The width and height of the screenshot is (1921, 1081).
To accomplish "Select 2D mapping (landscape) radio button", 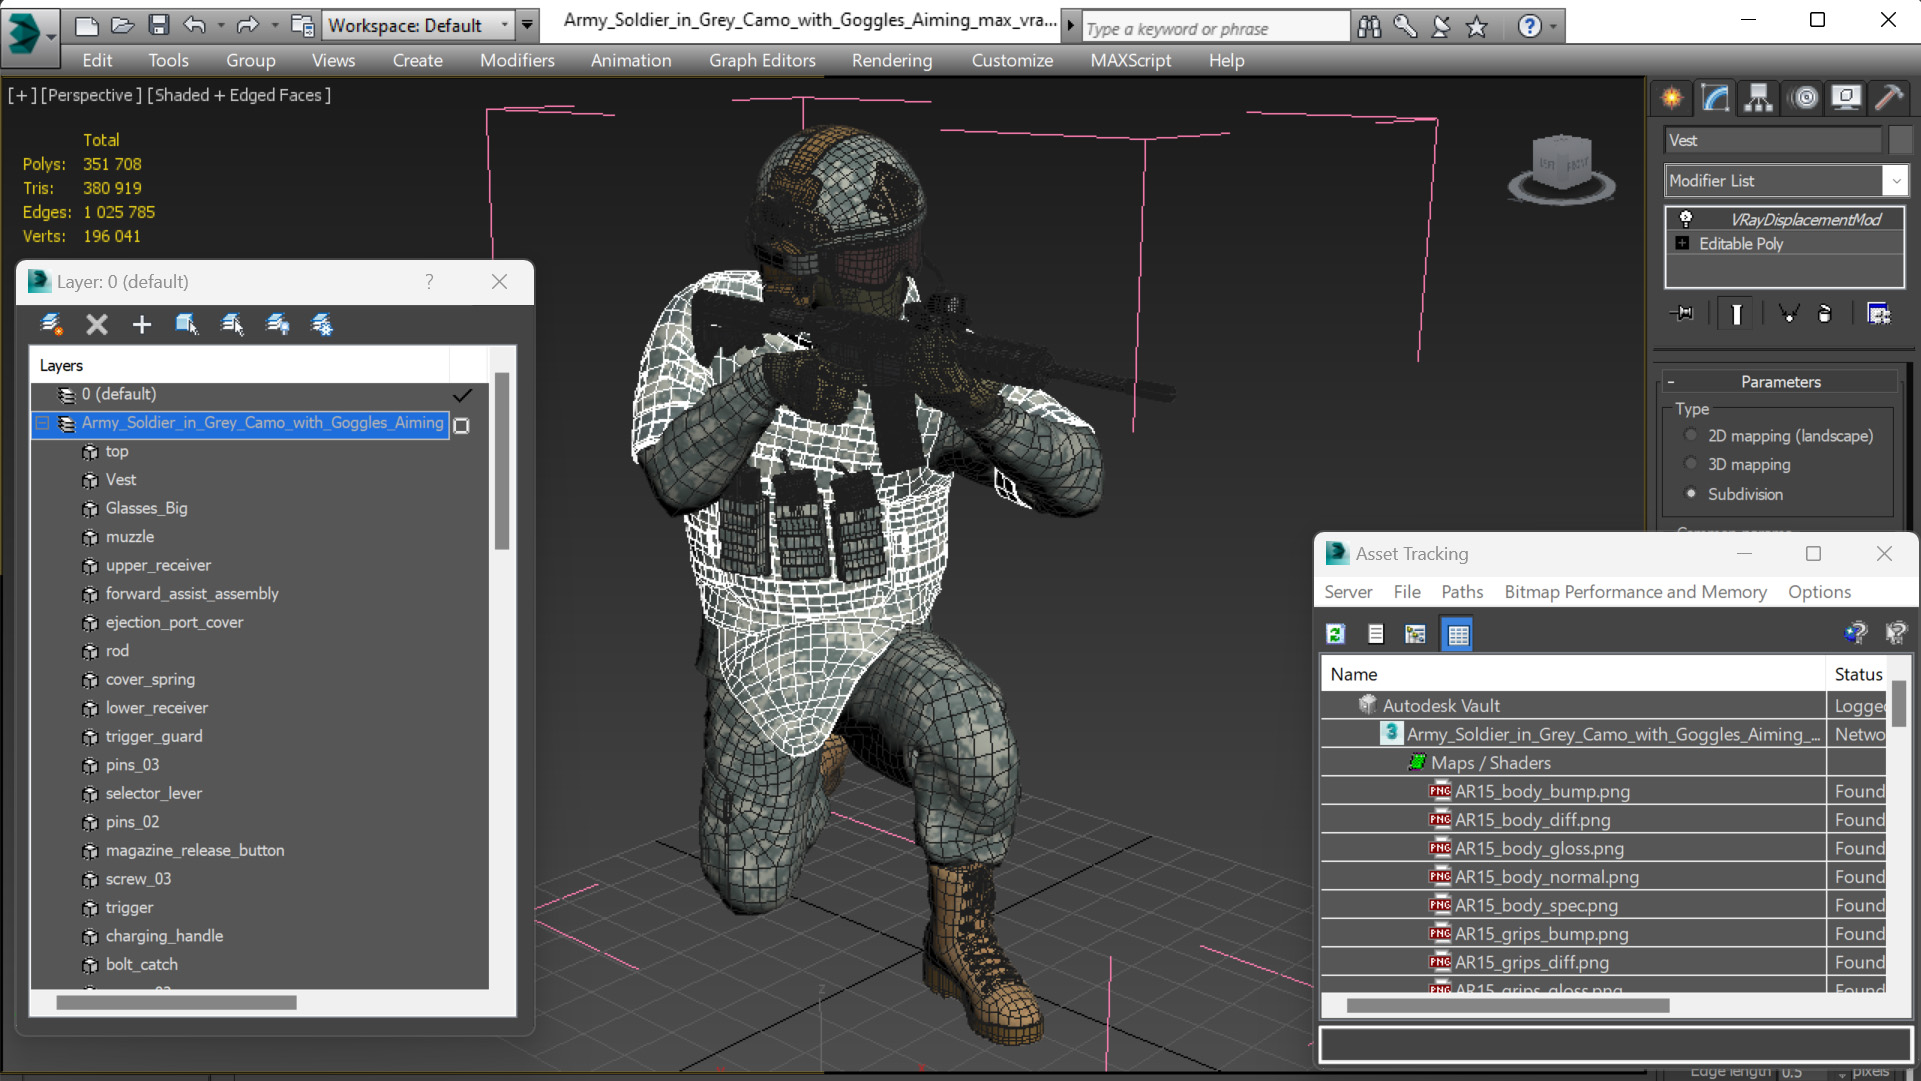I will click(x=1691, y=435).
